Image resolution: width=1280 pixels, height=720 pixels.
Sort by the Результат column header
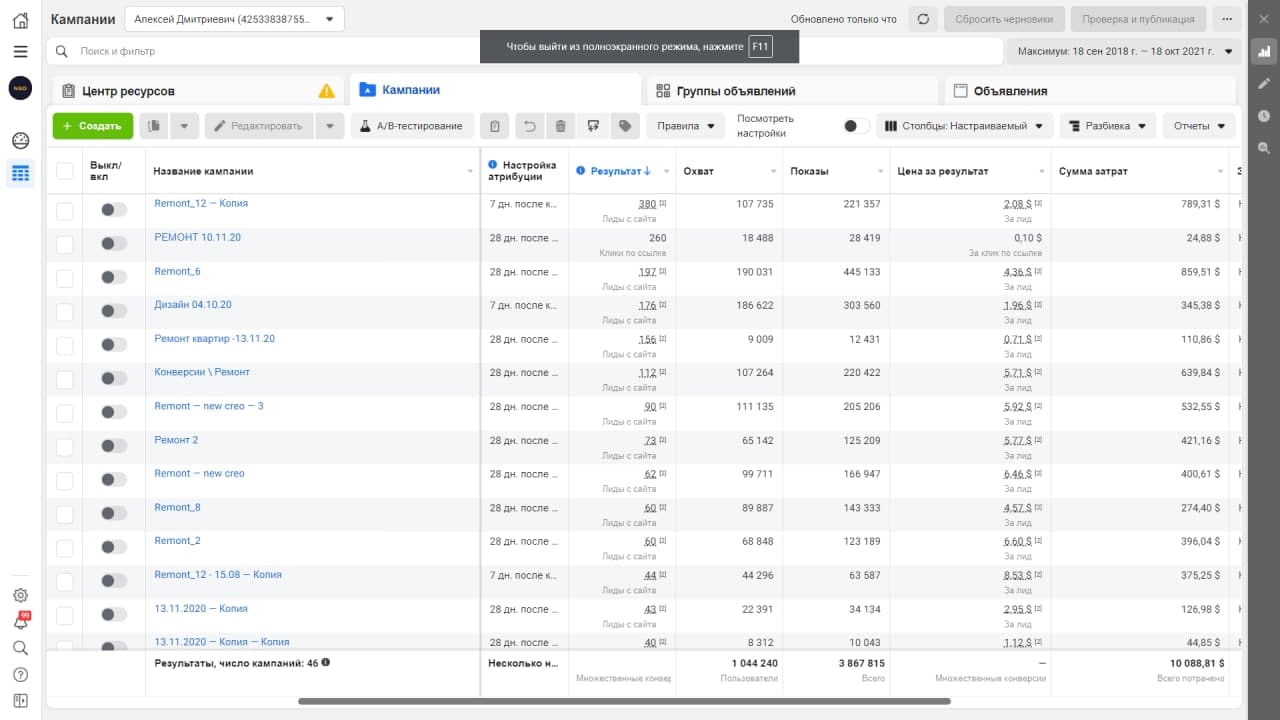(x=621, y=171)
